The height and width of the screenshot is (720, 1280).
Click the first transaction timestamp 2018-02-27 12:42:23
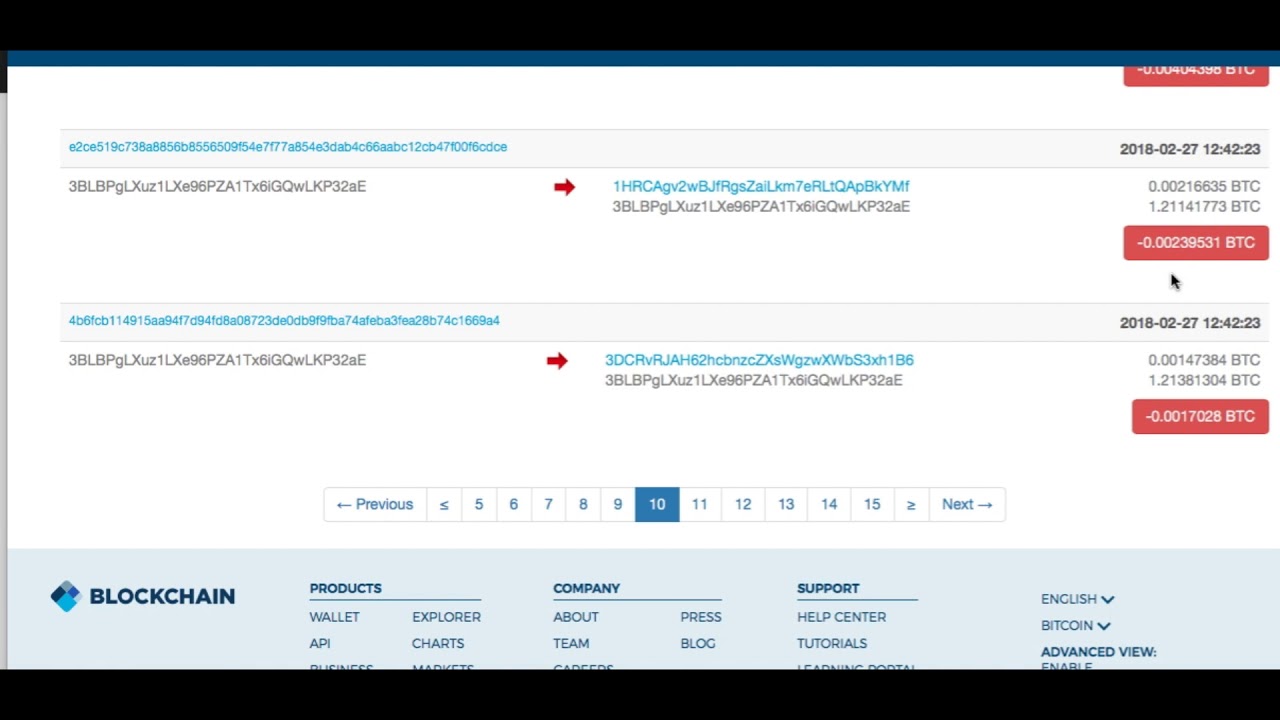tap(1190, 149)
